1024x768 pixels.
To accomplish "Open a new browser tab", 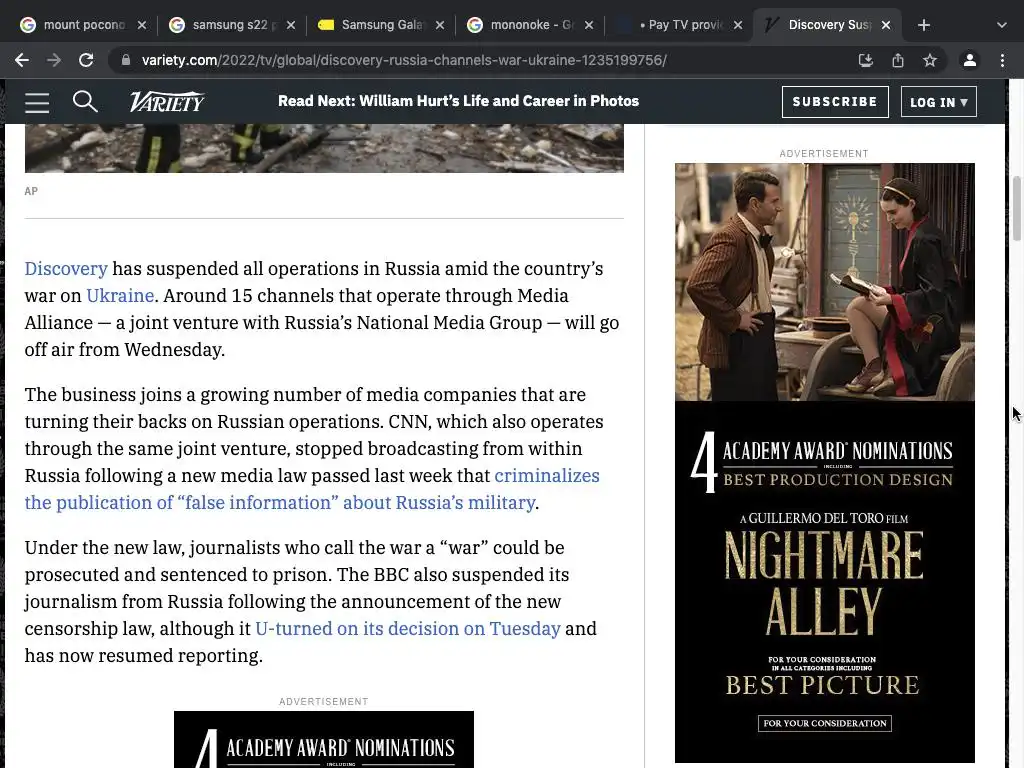I will (x=923, y=25).
